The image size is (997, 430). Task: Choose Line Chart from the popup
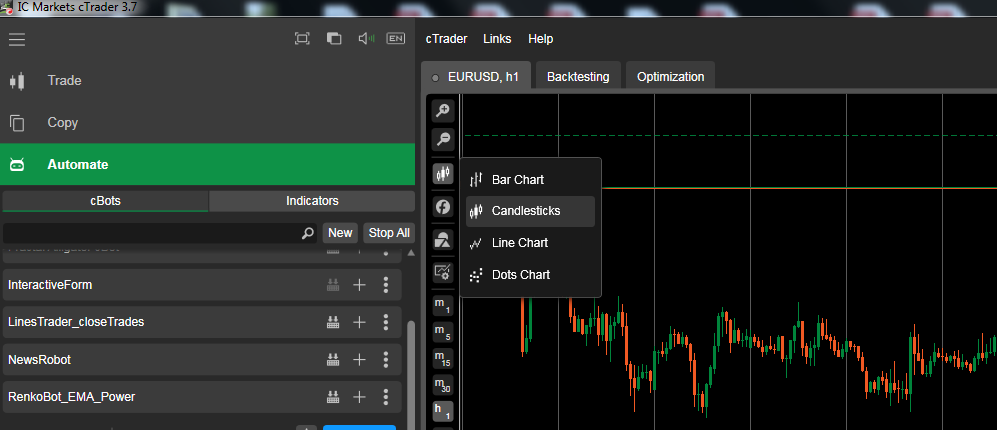point(530,243)
